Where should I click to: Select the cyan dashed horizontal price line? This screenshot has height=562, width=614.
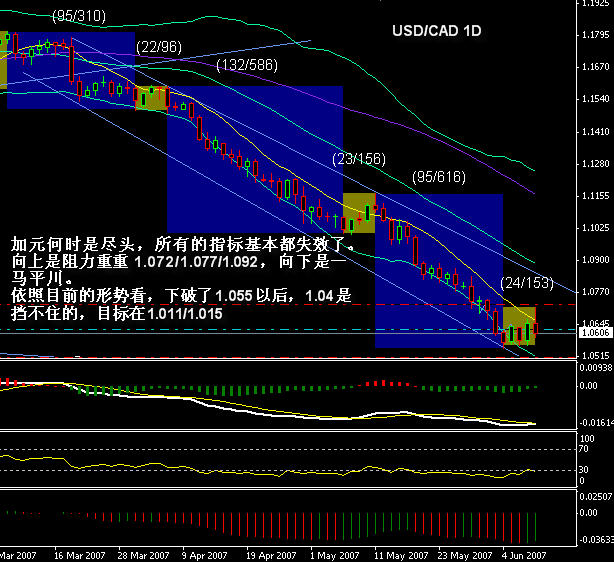click(288, 330)
